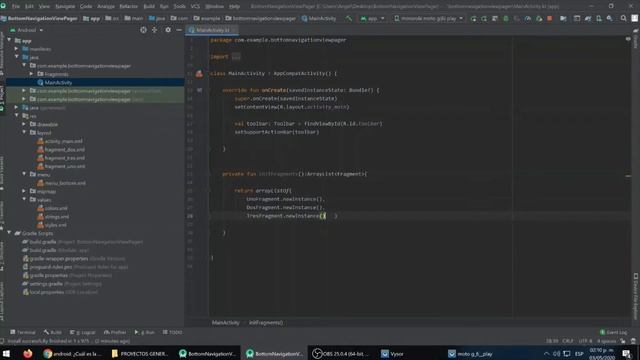Select menu_bottom.xml file
Viewport: 640px width, 360px height.
pos(65,183)
